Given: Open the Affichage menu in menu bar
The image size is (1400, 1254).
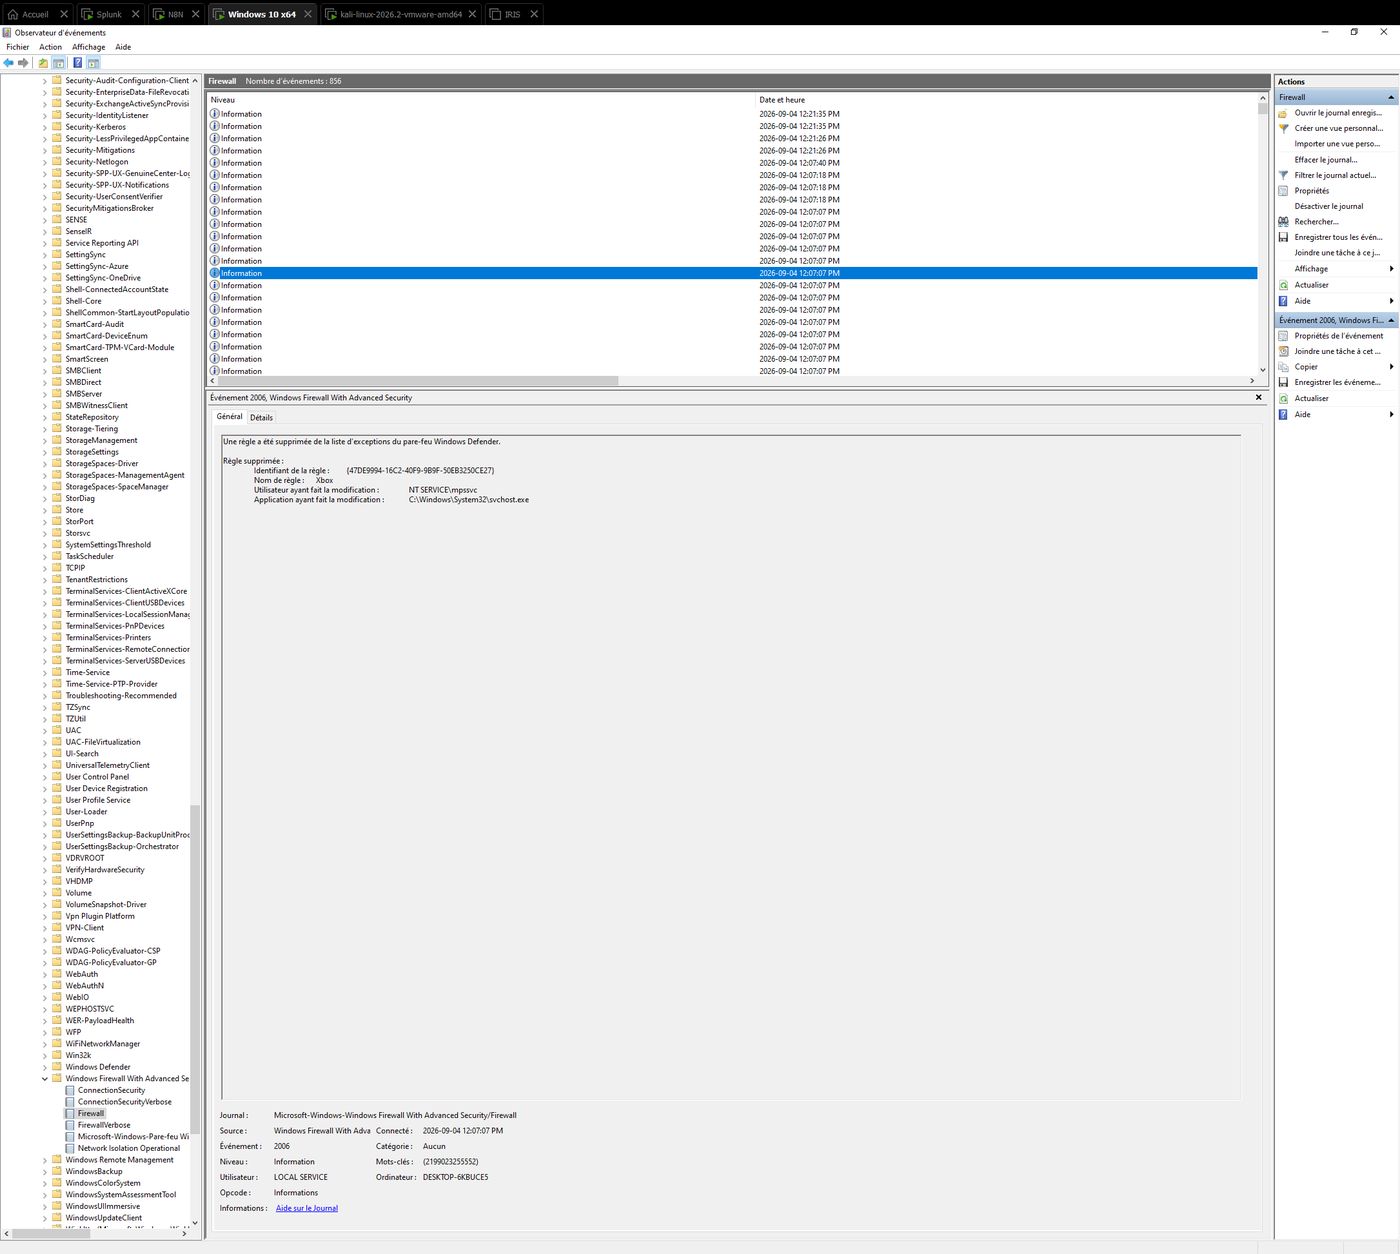Looking at the screenshot, I should click(x=88, y=47).
